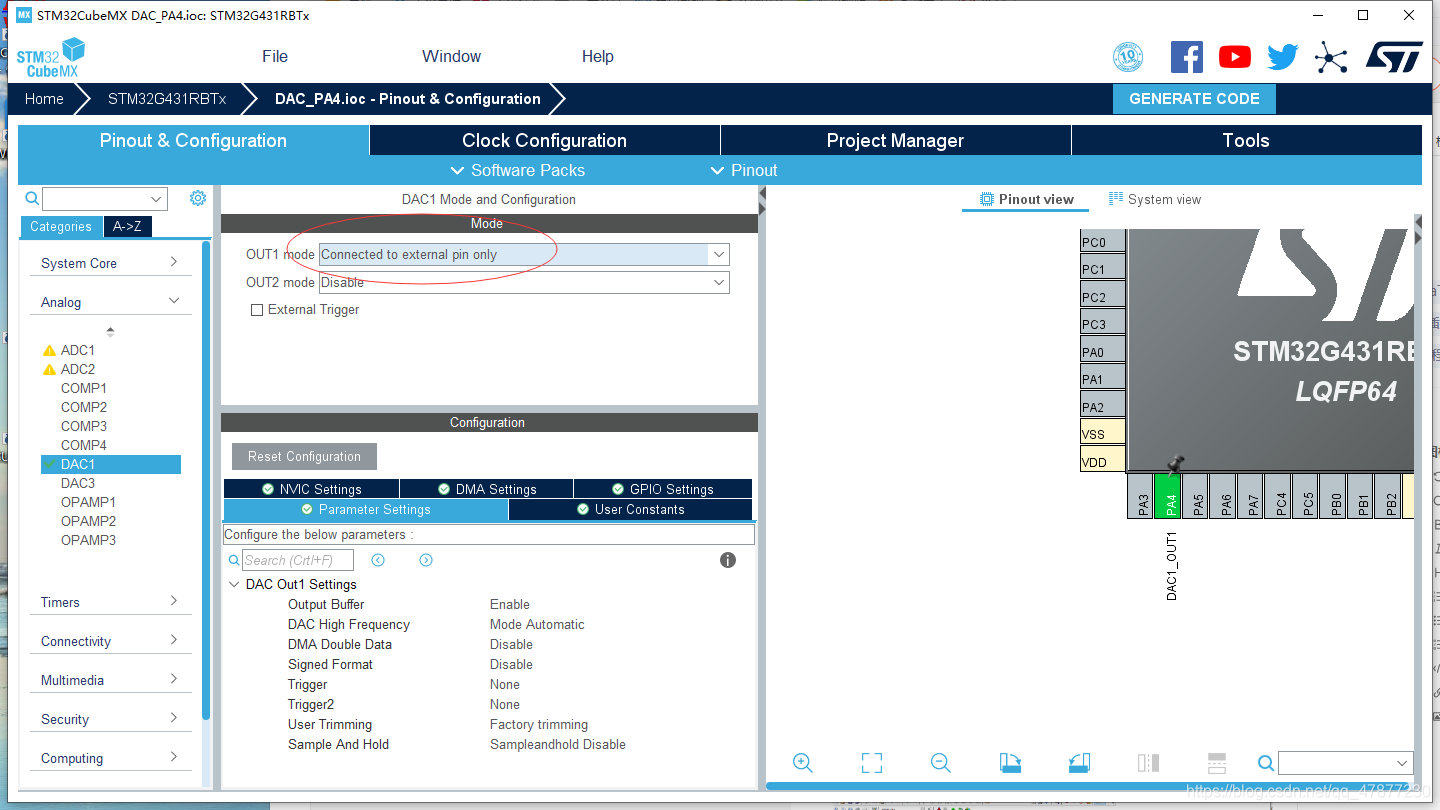Image resolution: width=1440 pixels, height=810 pixels.
Task: Switch to the Project Manager tab
Action: coord(895,141)
